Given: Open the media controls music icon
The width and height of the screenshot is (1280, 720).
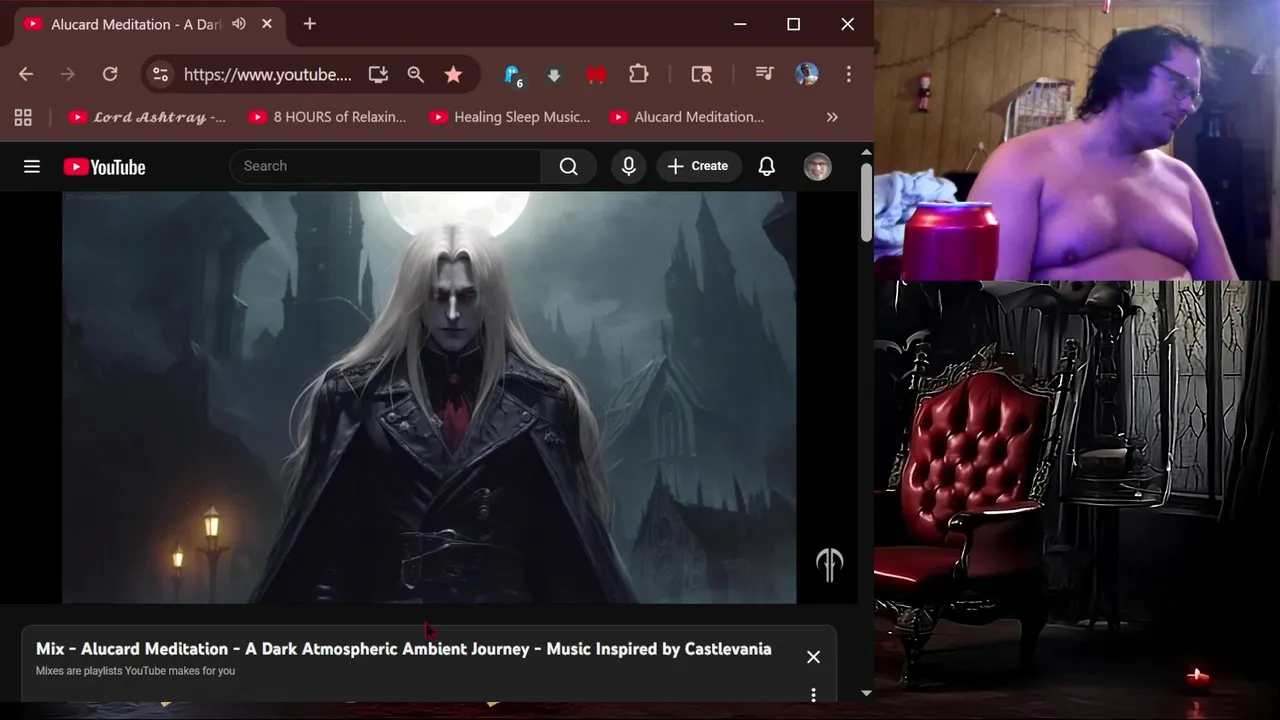Looking at the screenshot, I should pyautogui.click(x=765, y=74).
